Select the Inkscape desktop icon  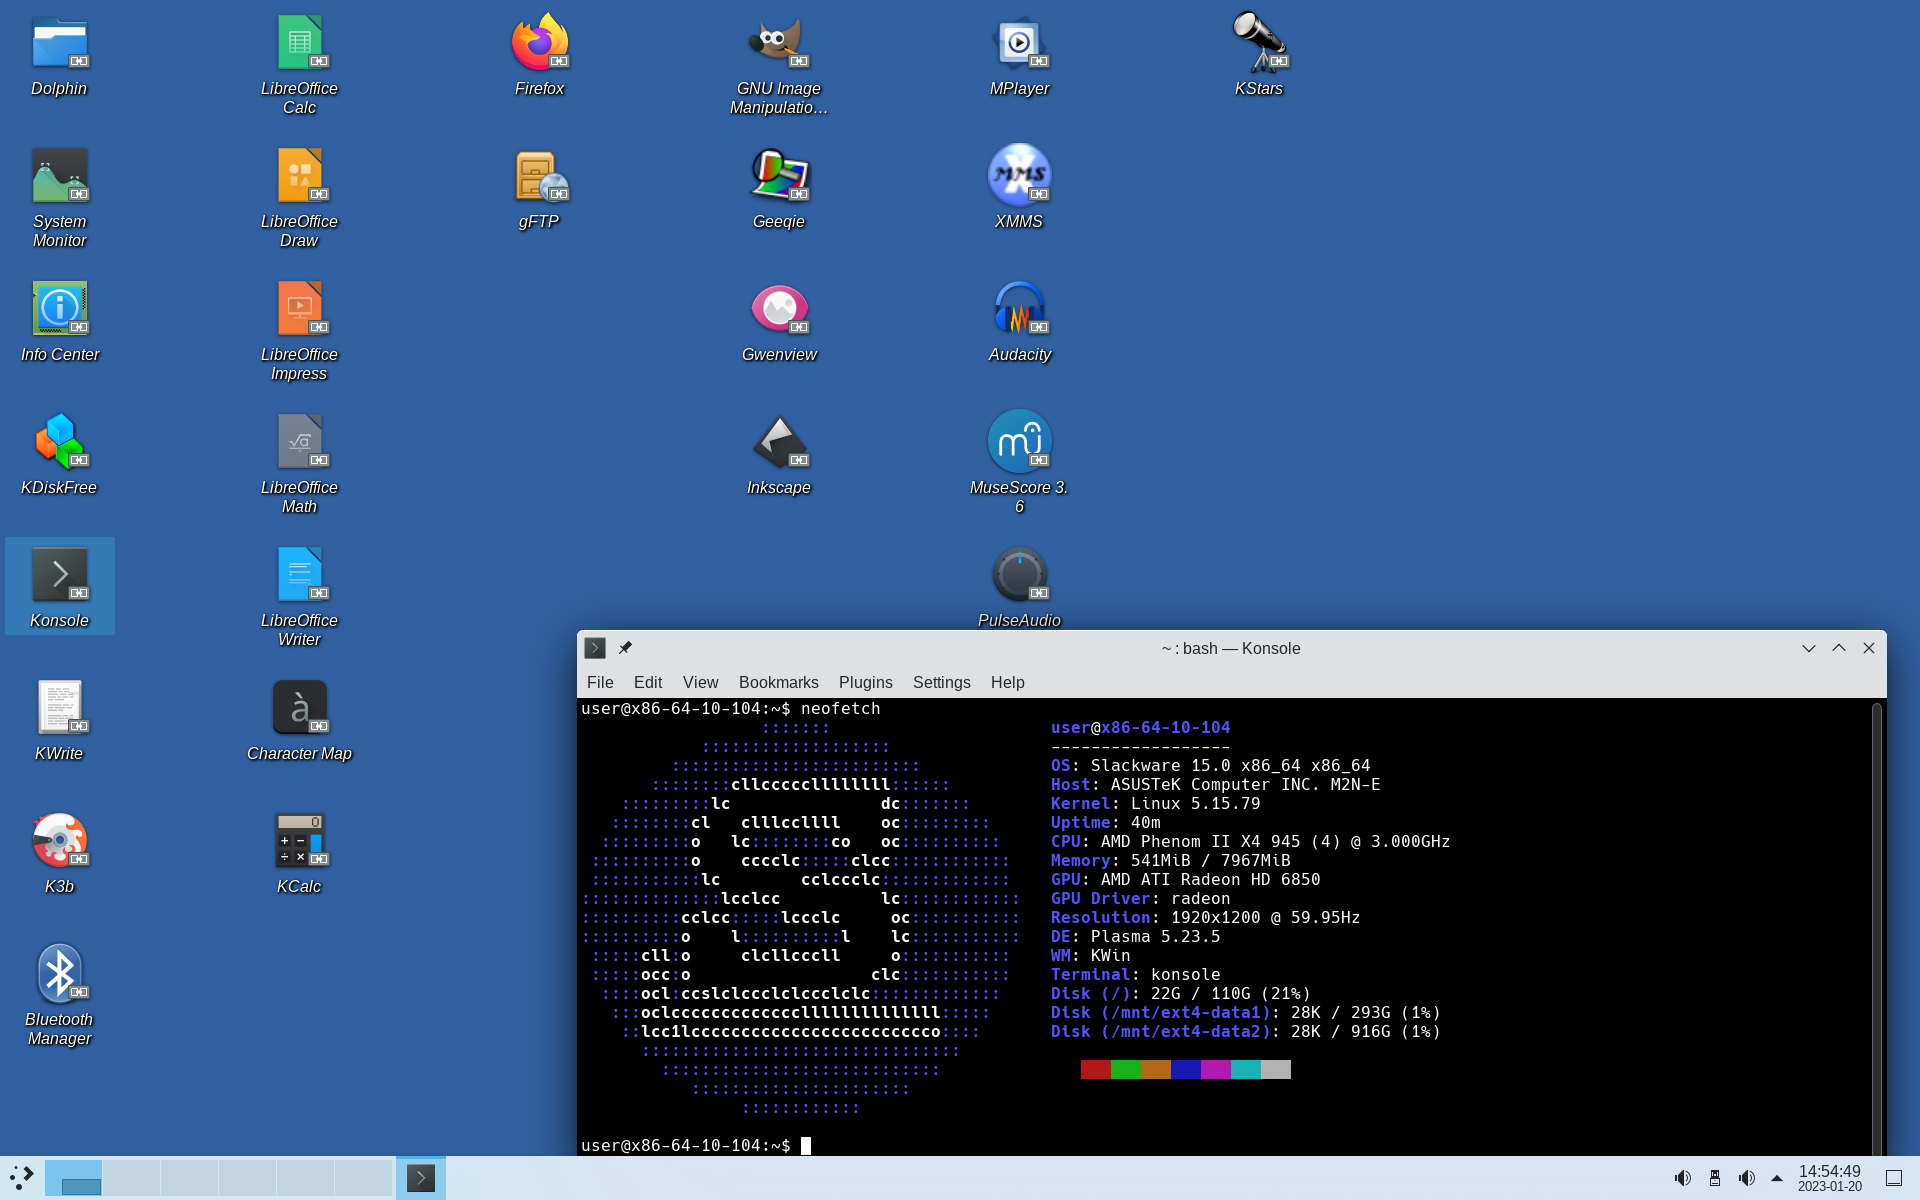(x=778, y=442)
